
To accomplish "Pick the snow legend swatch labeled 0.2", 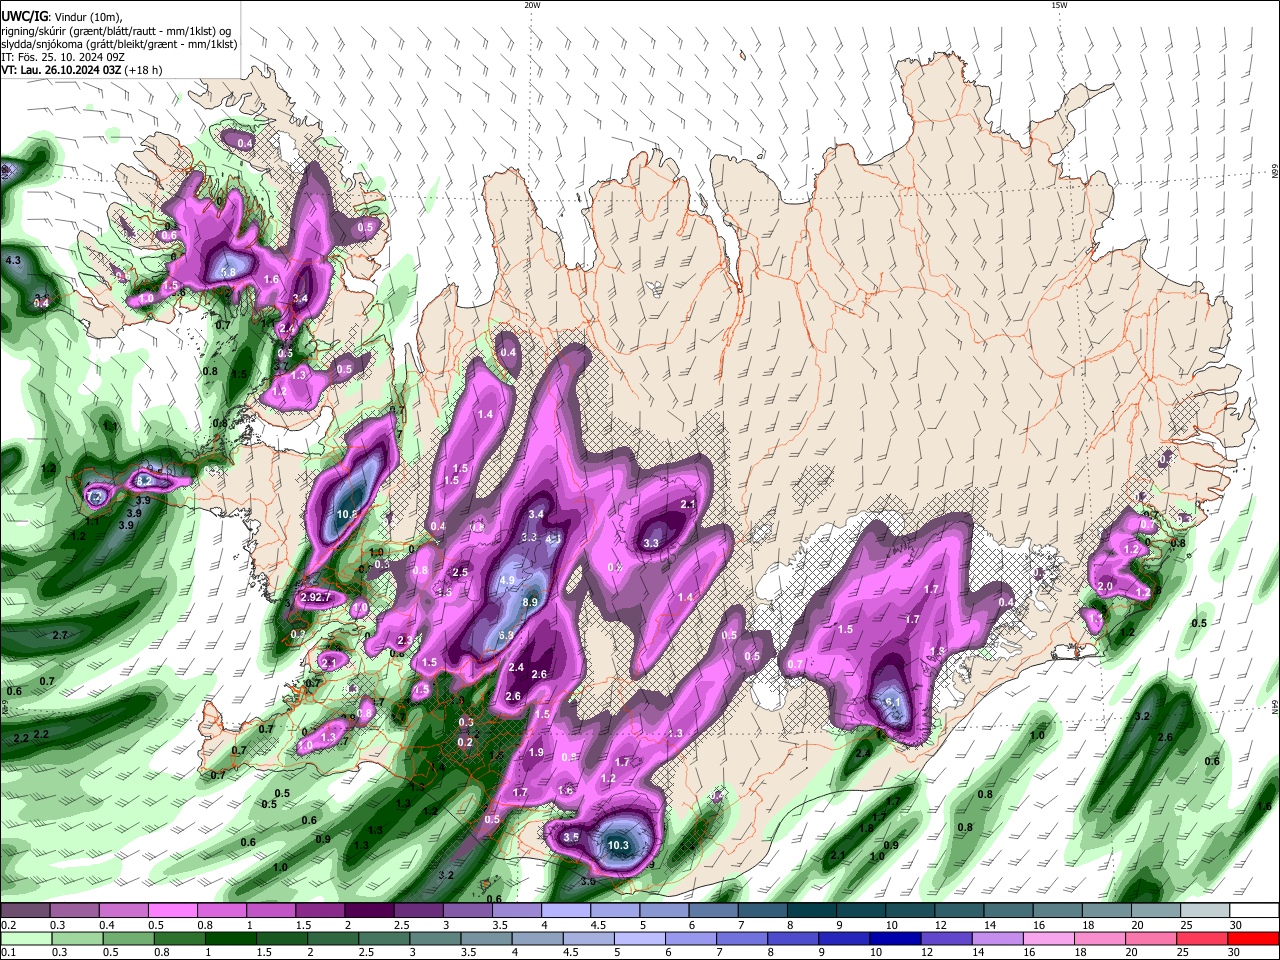I will click(x=24, y=911).
